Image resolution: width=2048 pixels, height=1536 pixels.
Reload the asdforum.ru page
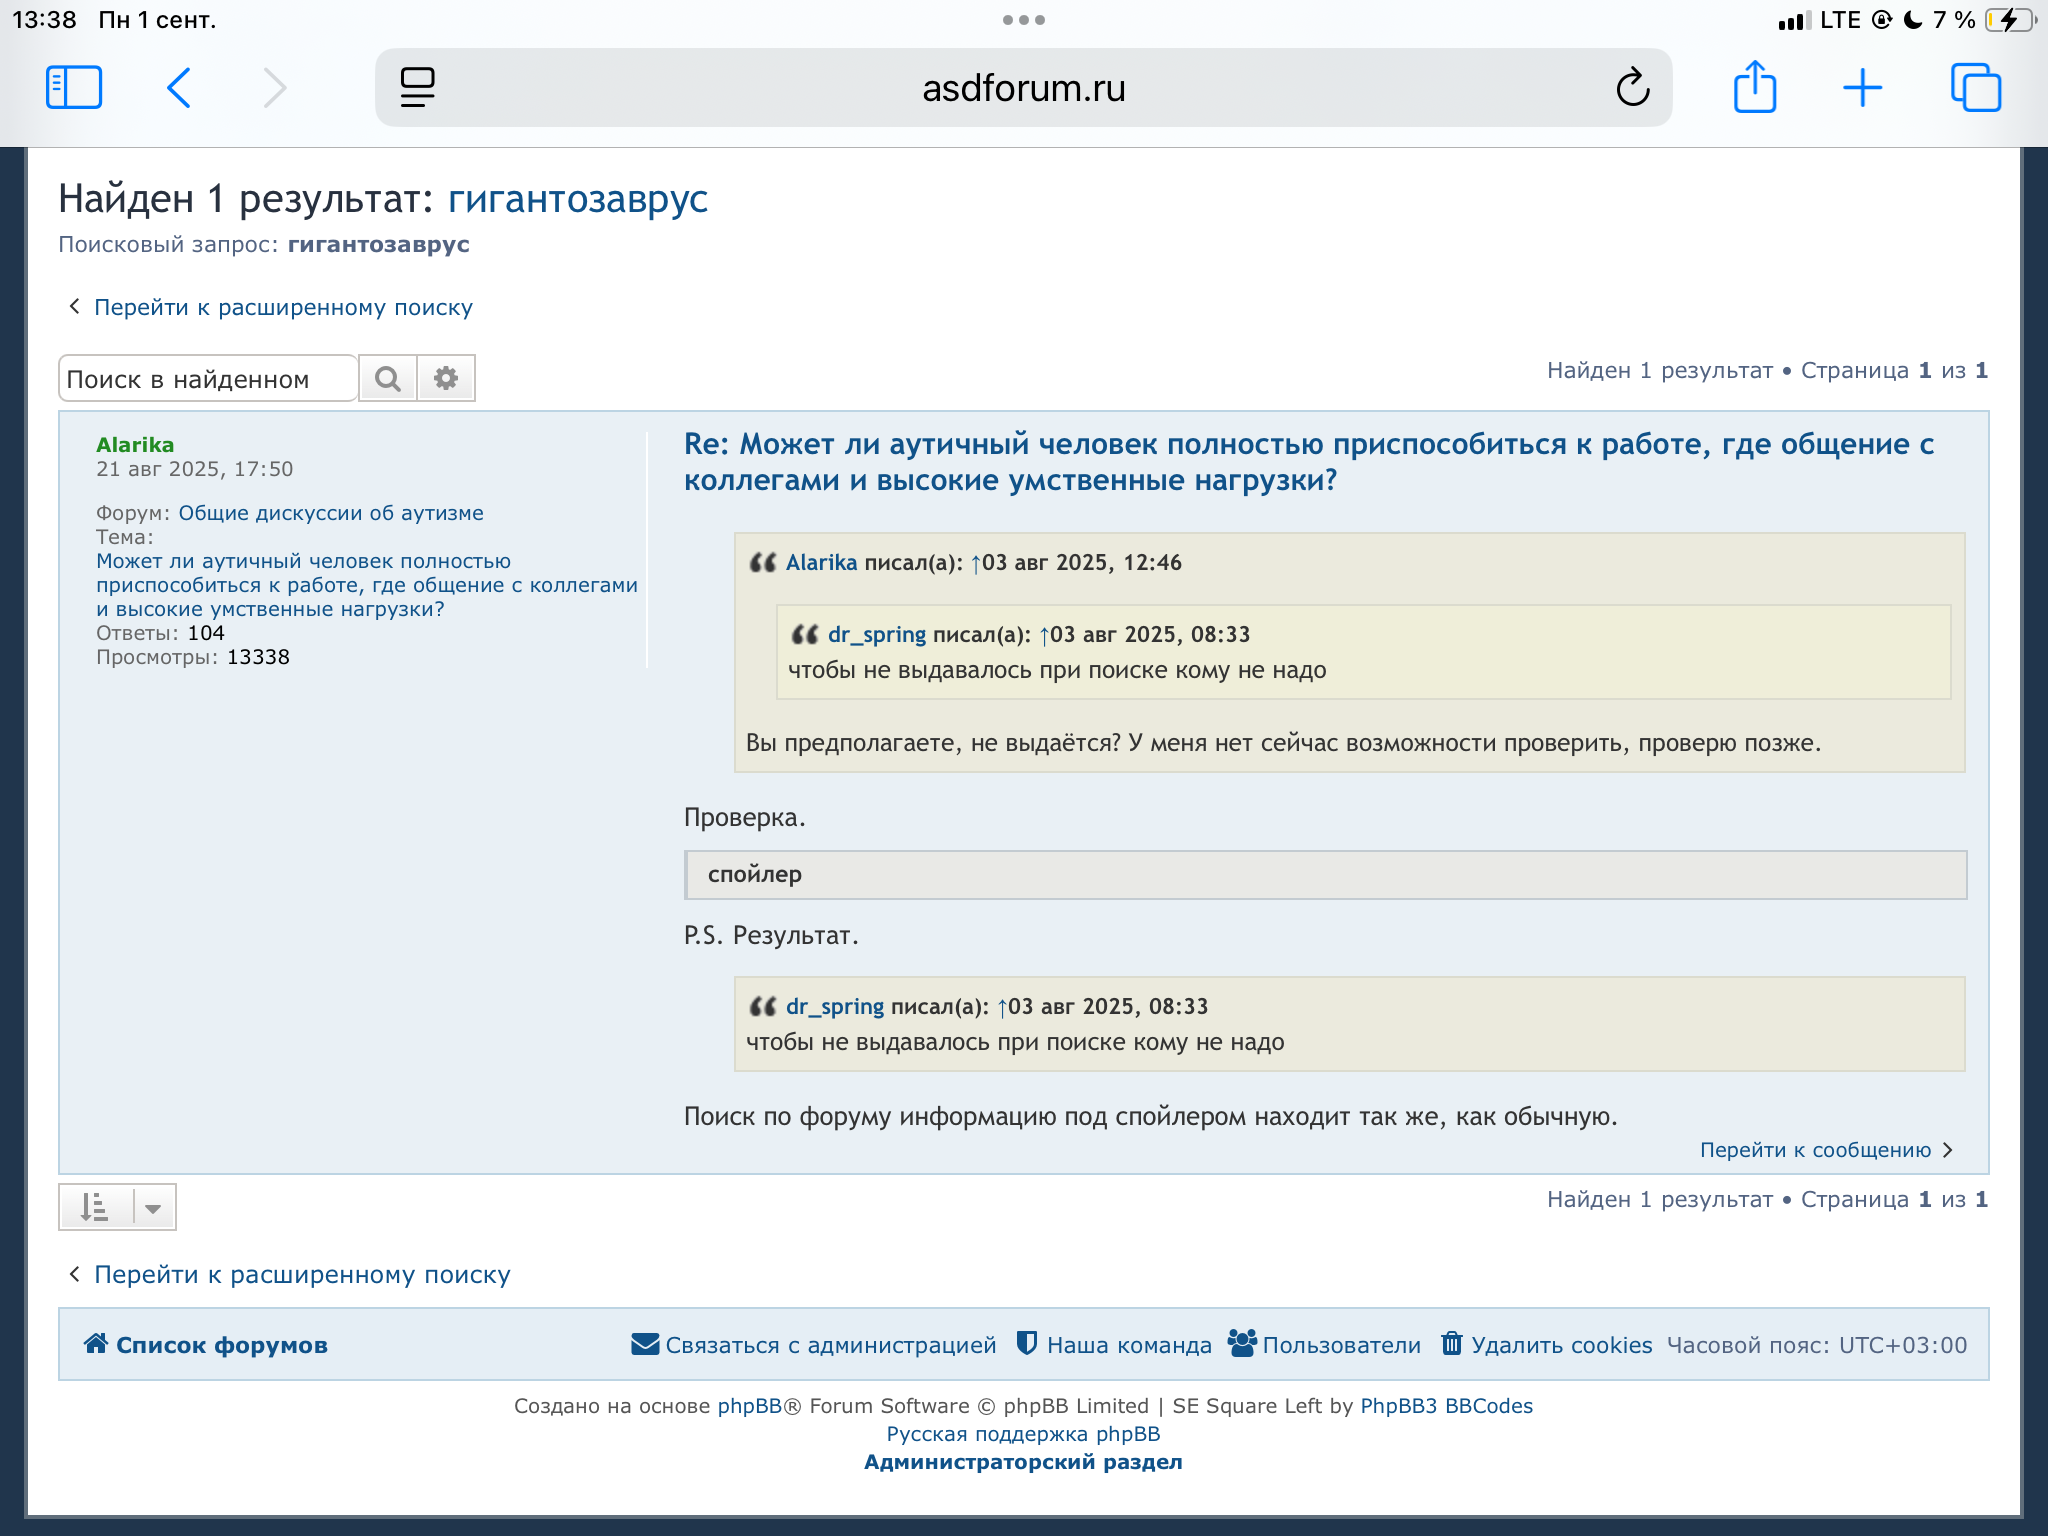1631,88
